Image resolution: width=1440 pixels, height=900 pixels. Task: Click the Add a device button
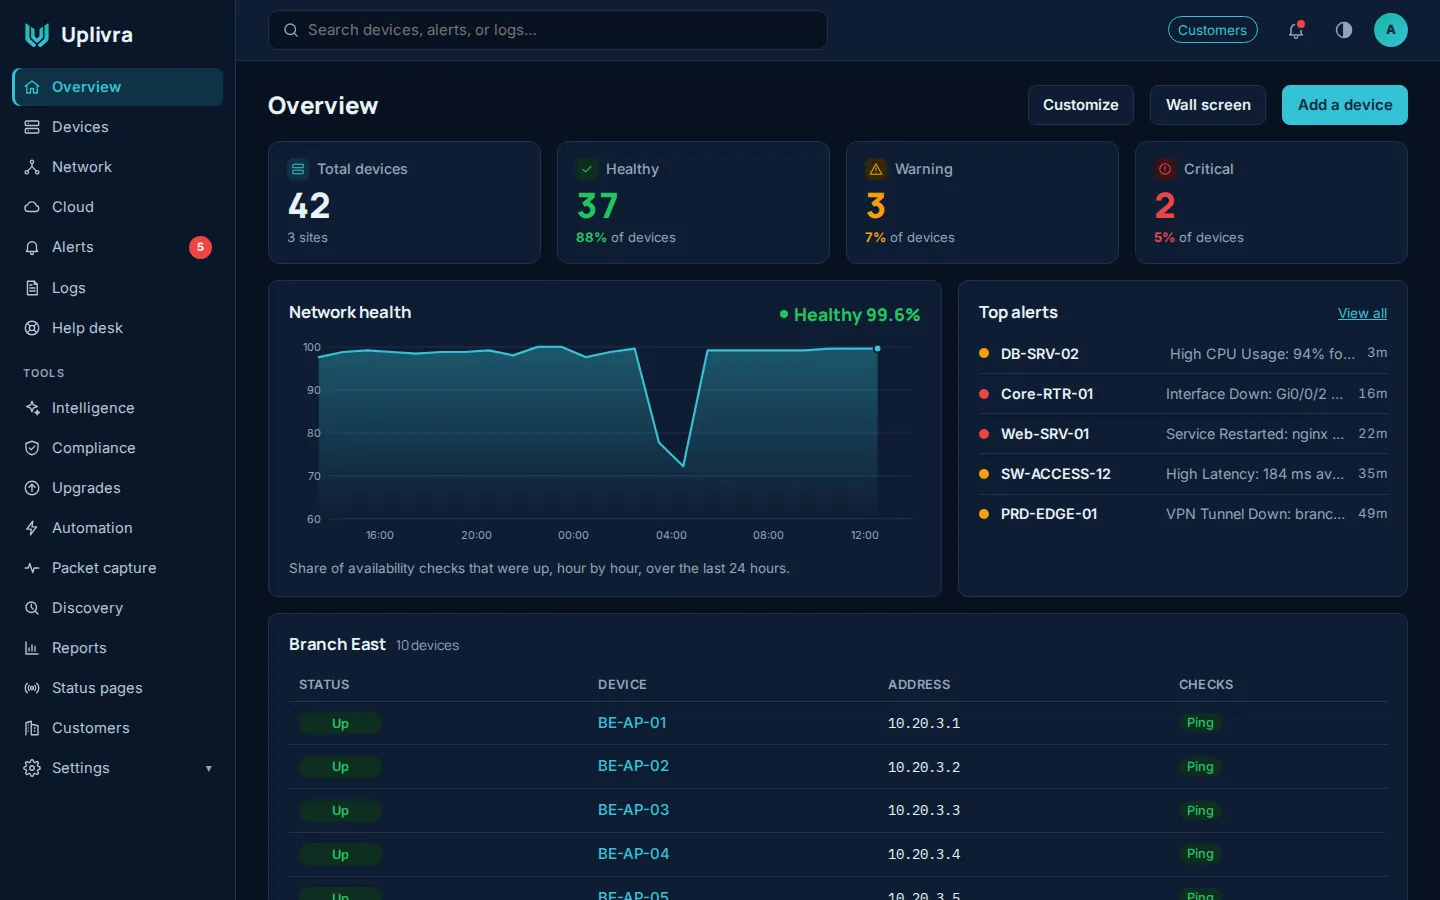tap(1345, 105)
